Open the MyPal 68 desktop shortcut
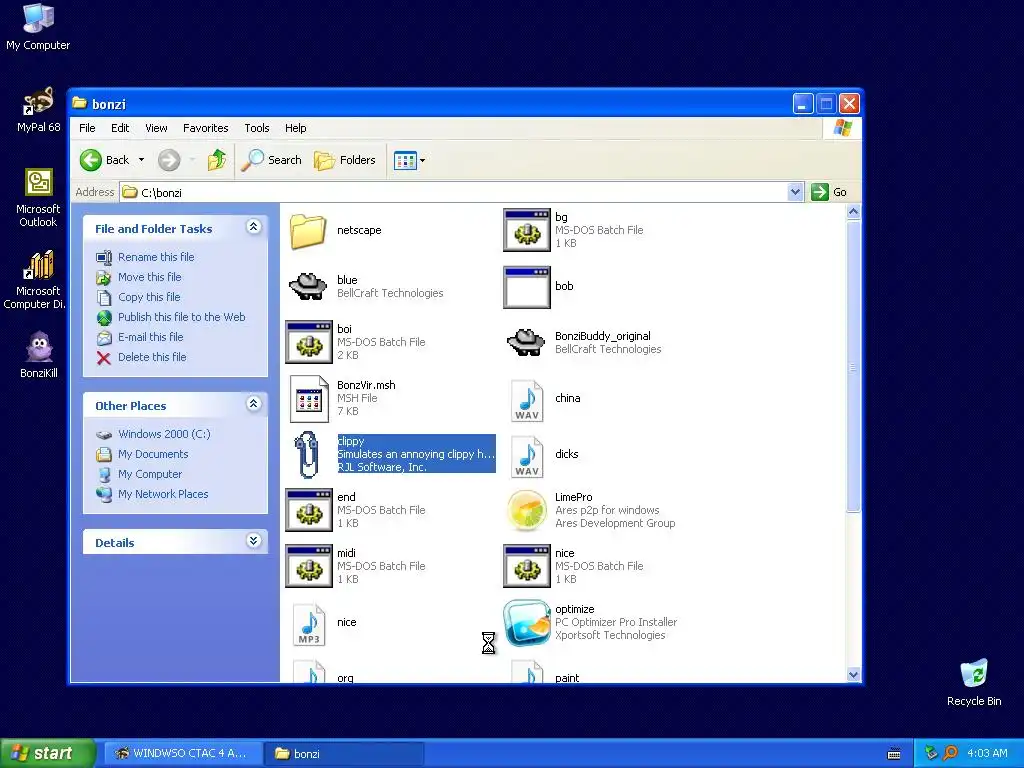Screen dimensions: 1024x768 (38, 110)
